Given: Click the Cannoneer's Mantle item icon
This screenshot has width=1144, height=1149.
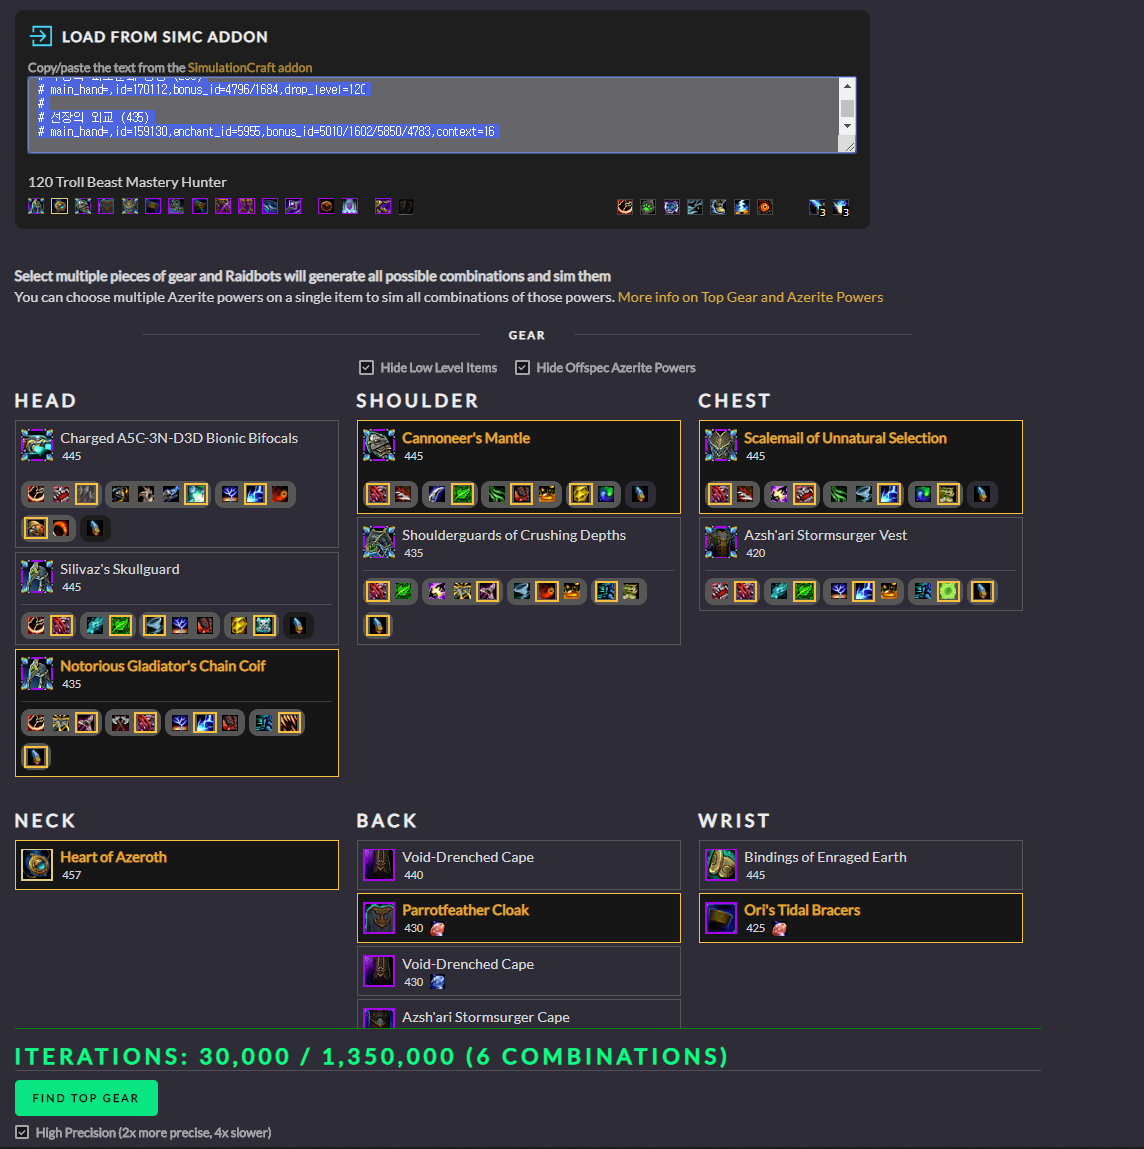Looking at the screenshot, I should tap(379, 445).
